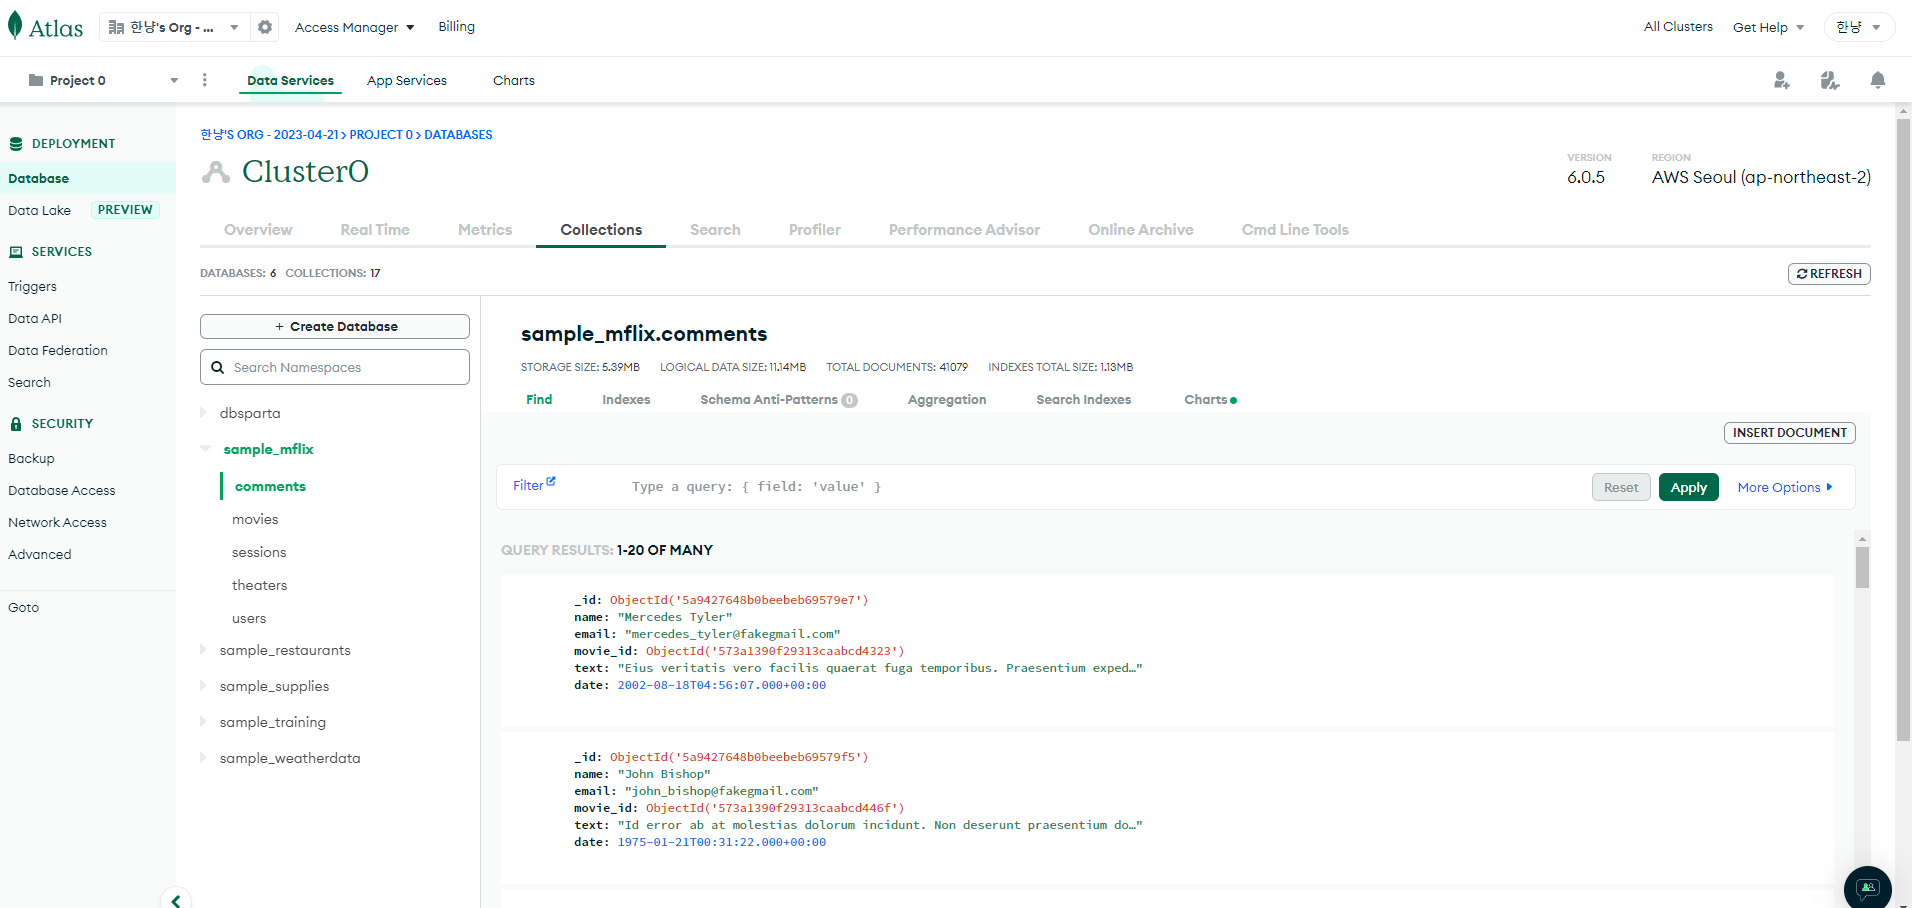
Task: Open the Schema Anti-Patterns tab
Action: click(x=779, y=400)
